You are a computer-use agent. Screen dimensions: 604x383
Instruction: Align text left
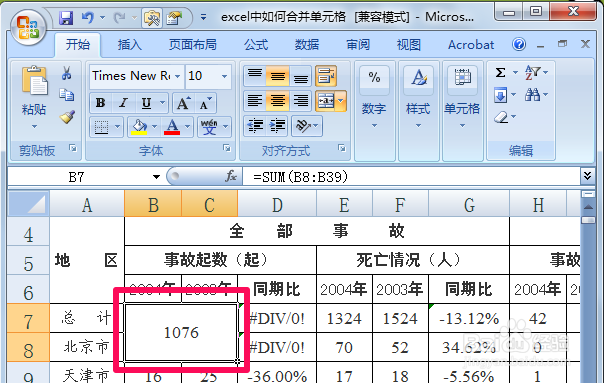click(x=255, y=101)
